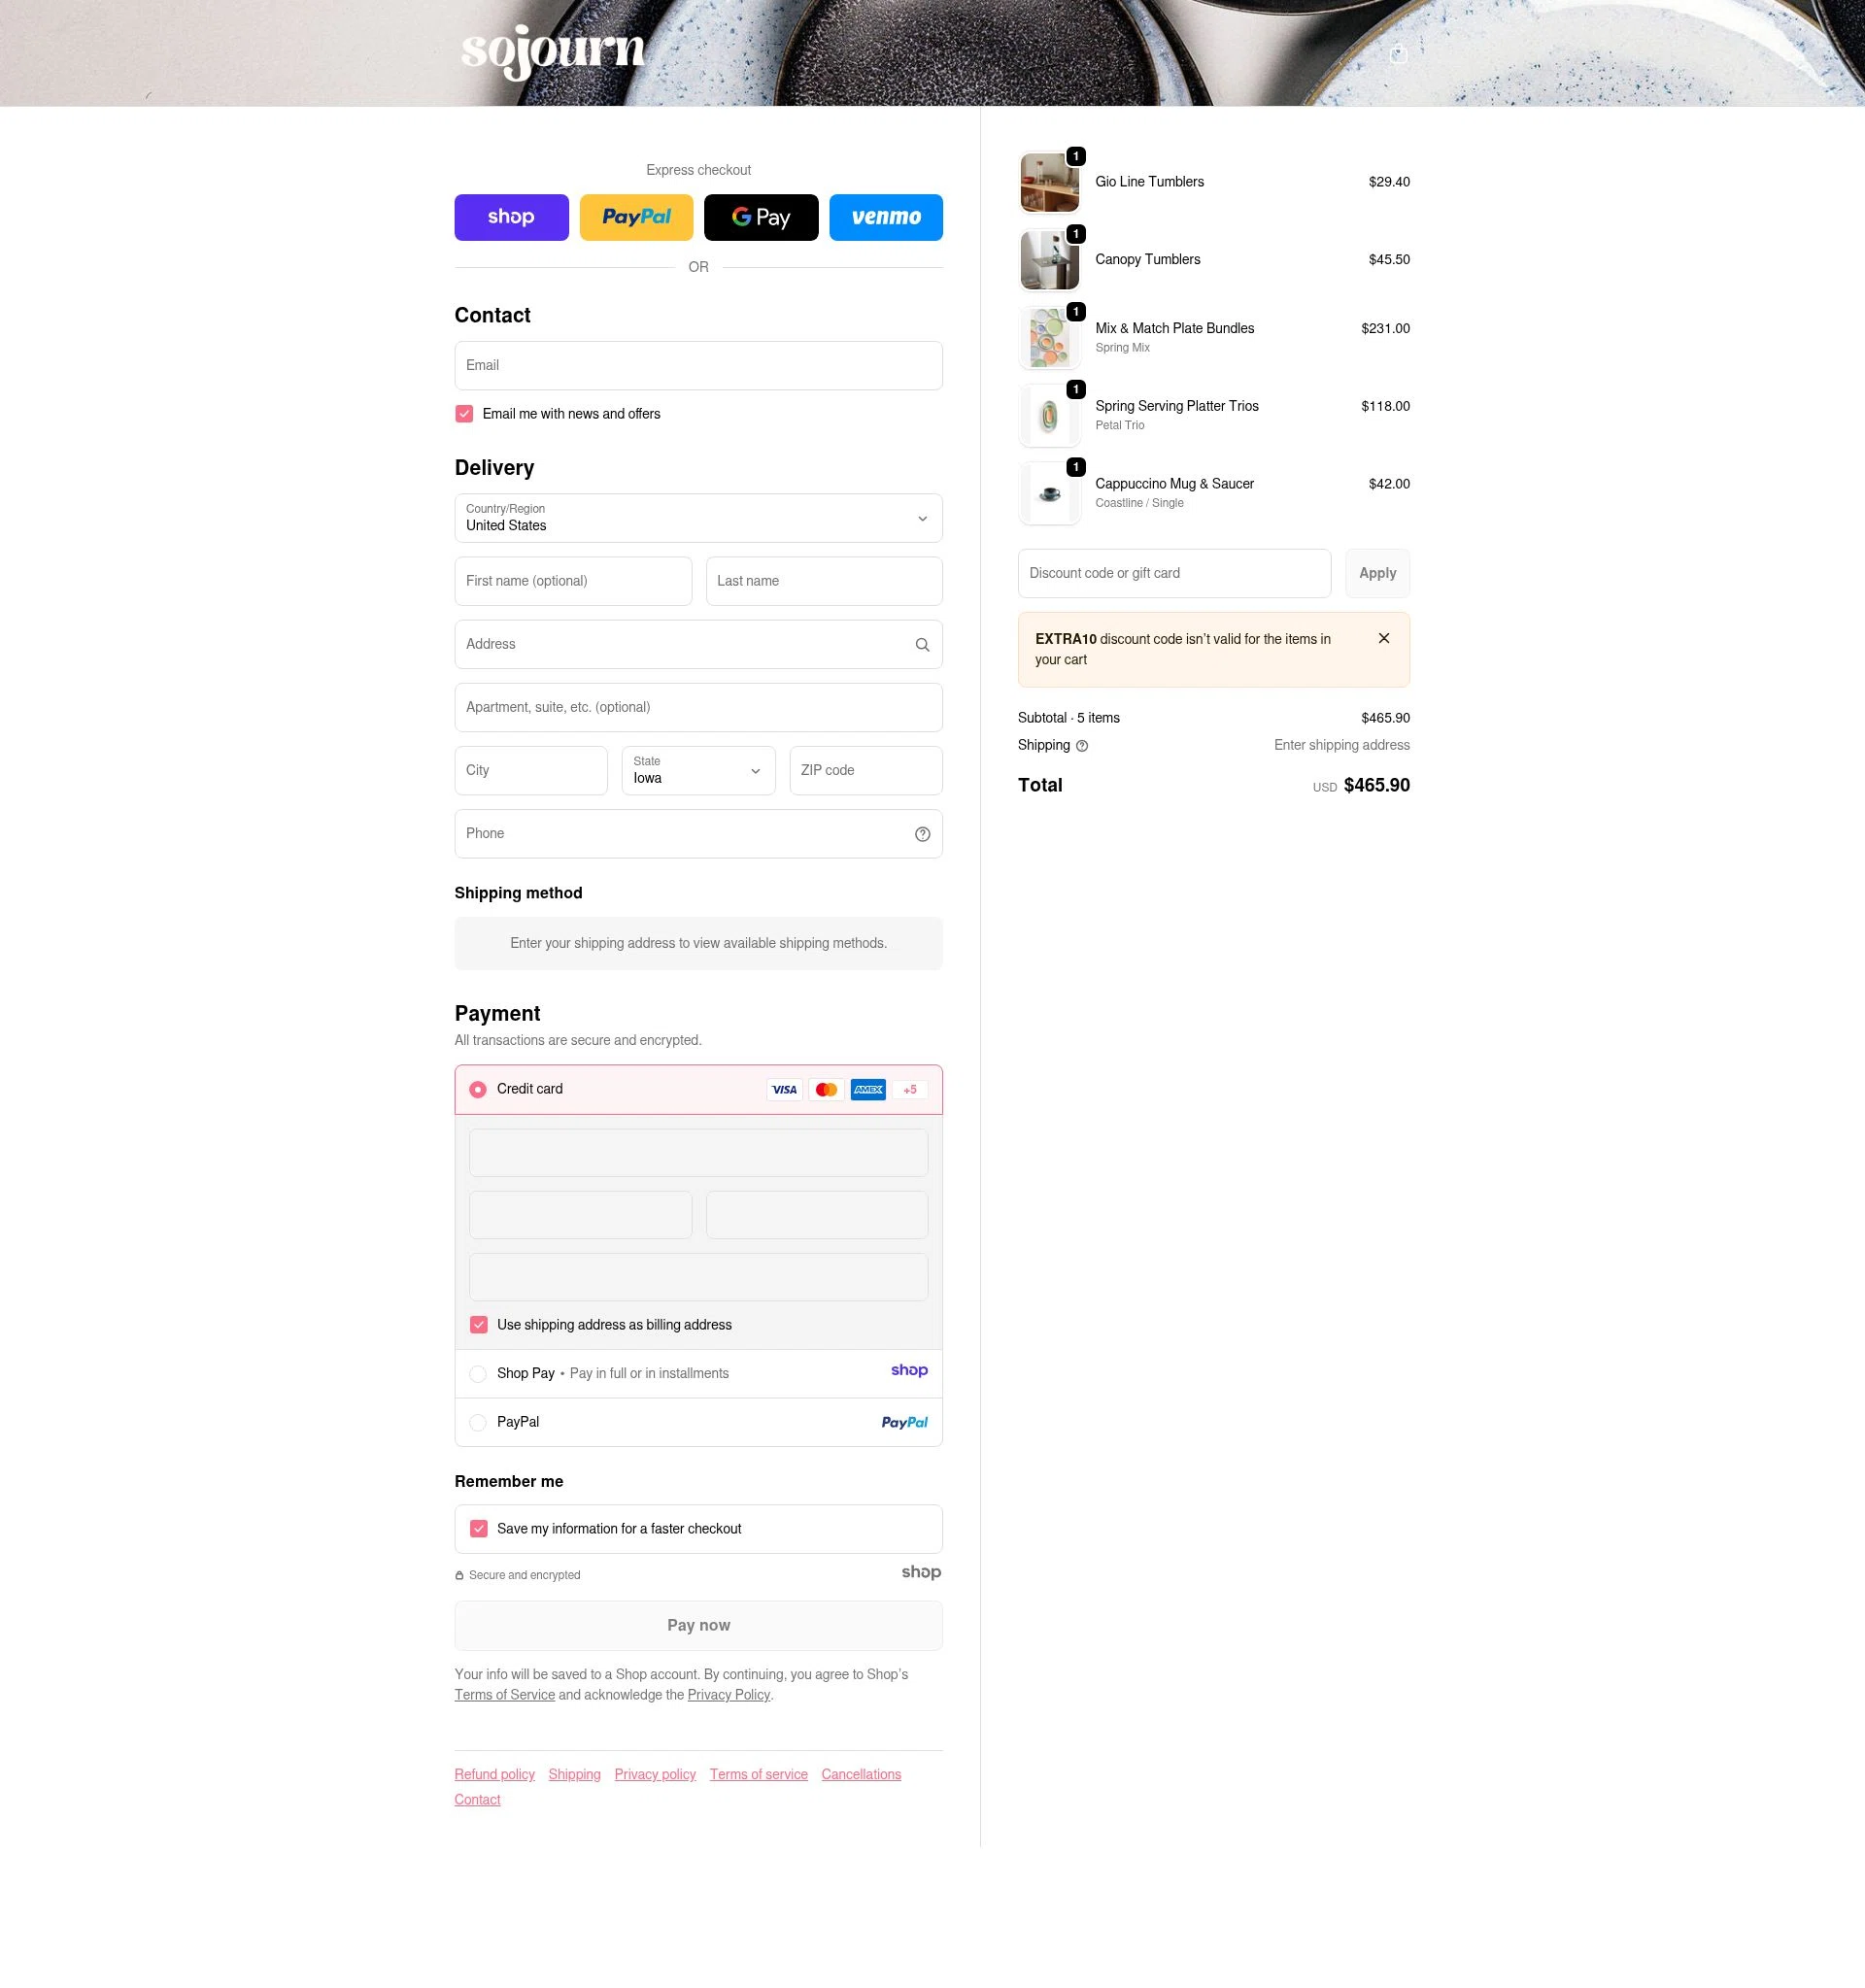Screen dimensions: 1865x1988
Task: Toggle Use shipping address as billing address
Action: pos(478,1325)
